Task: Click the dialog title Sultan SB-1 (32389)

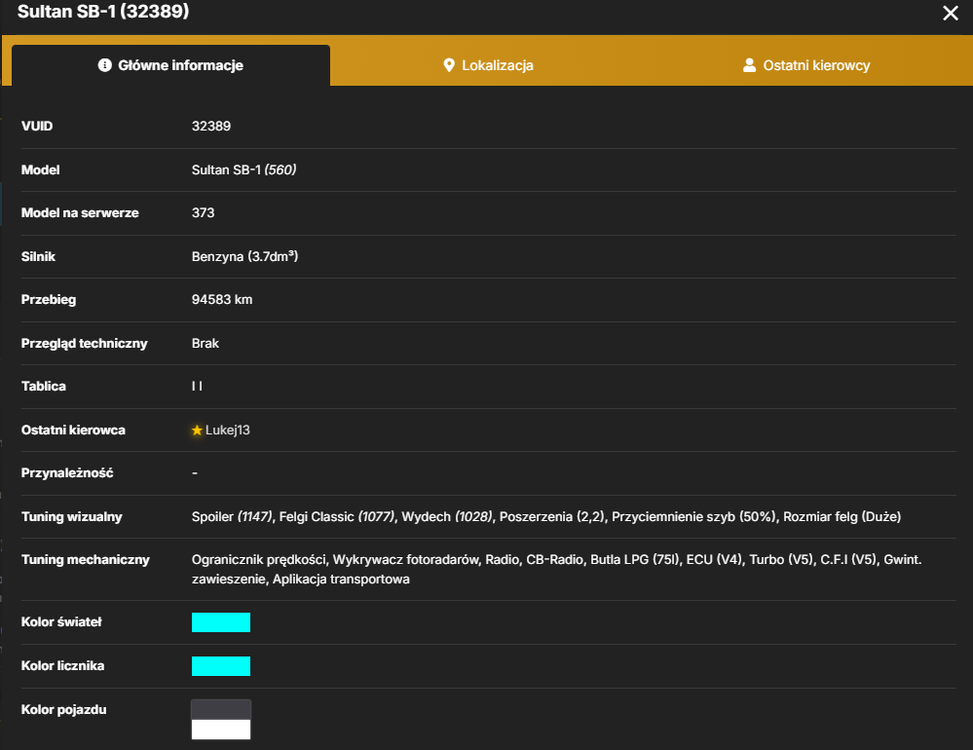Action: pos(103,11)
